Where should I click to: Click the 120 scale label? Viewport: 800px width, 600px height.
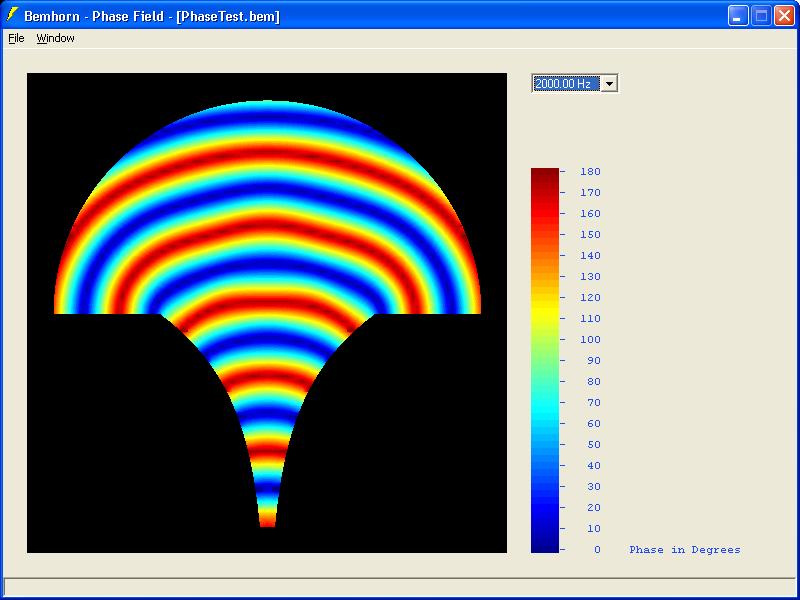click(x=590, y=297)
